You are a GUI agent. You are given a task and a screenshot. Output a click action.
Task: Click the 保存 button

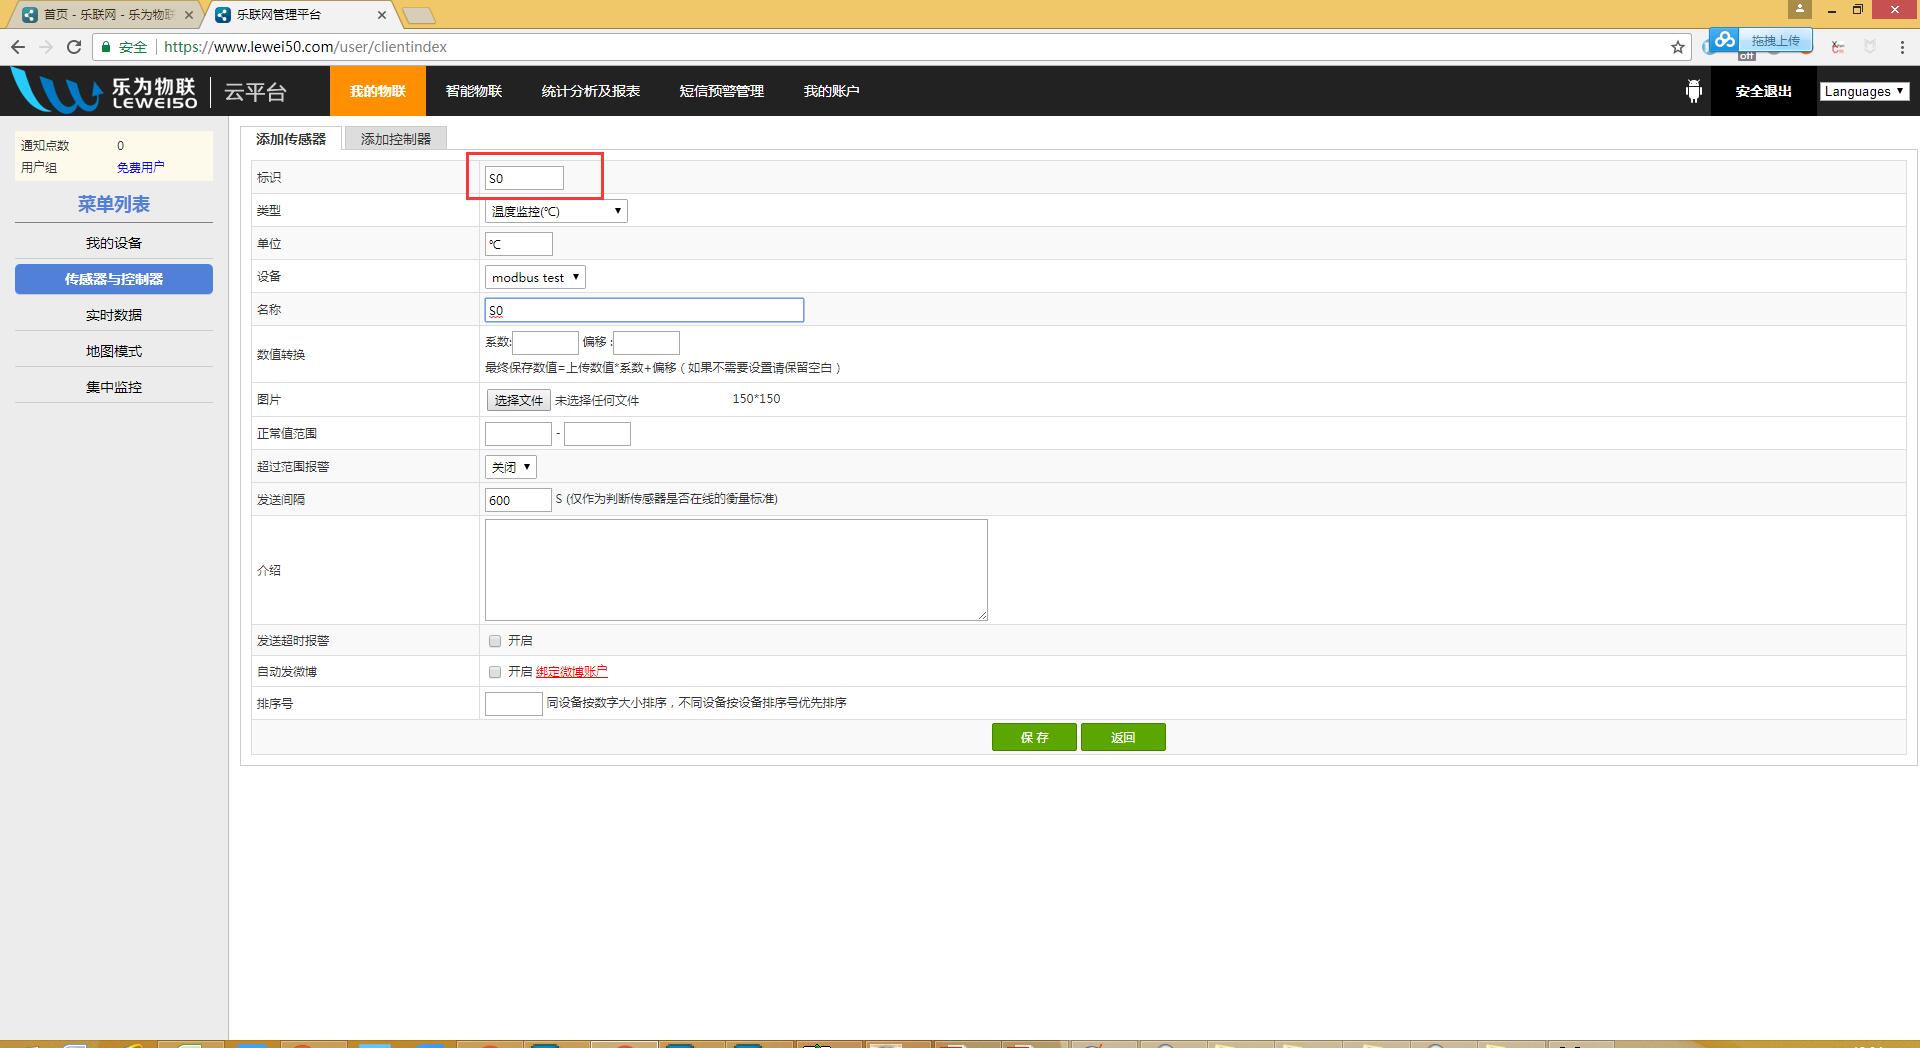pyautogui.click(x=1034, y=737)
